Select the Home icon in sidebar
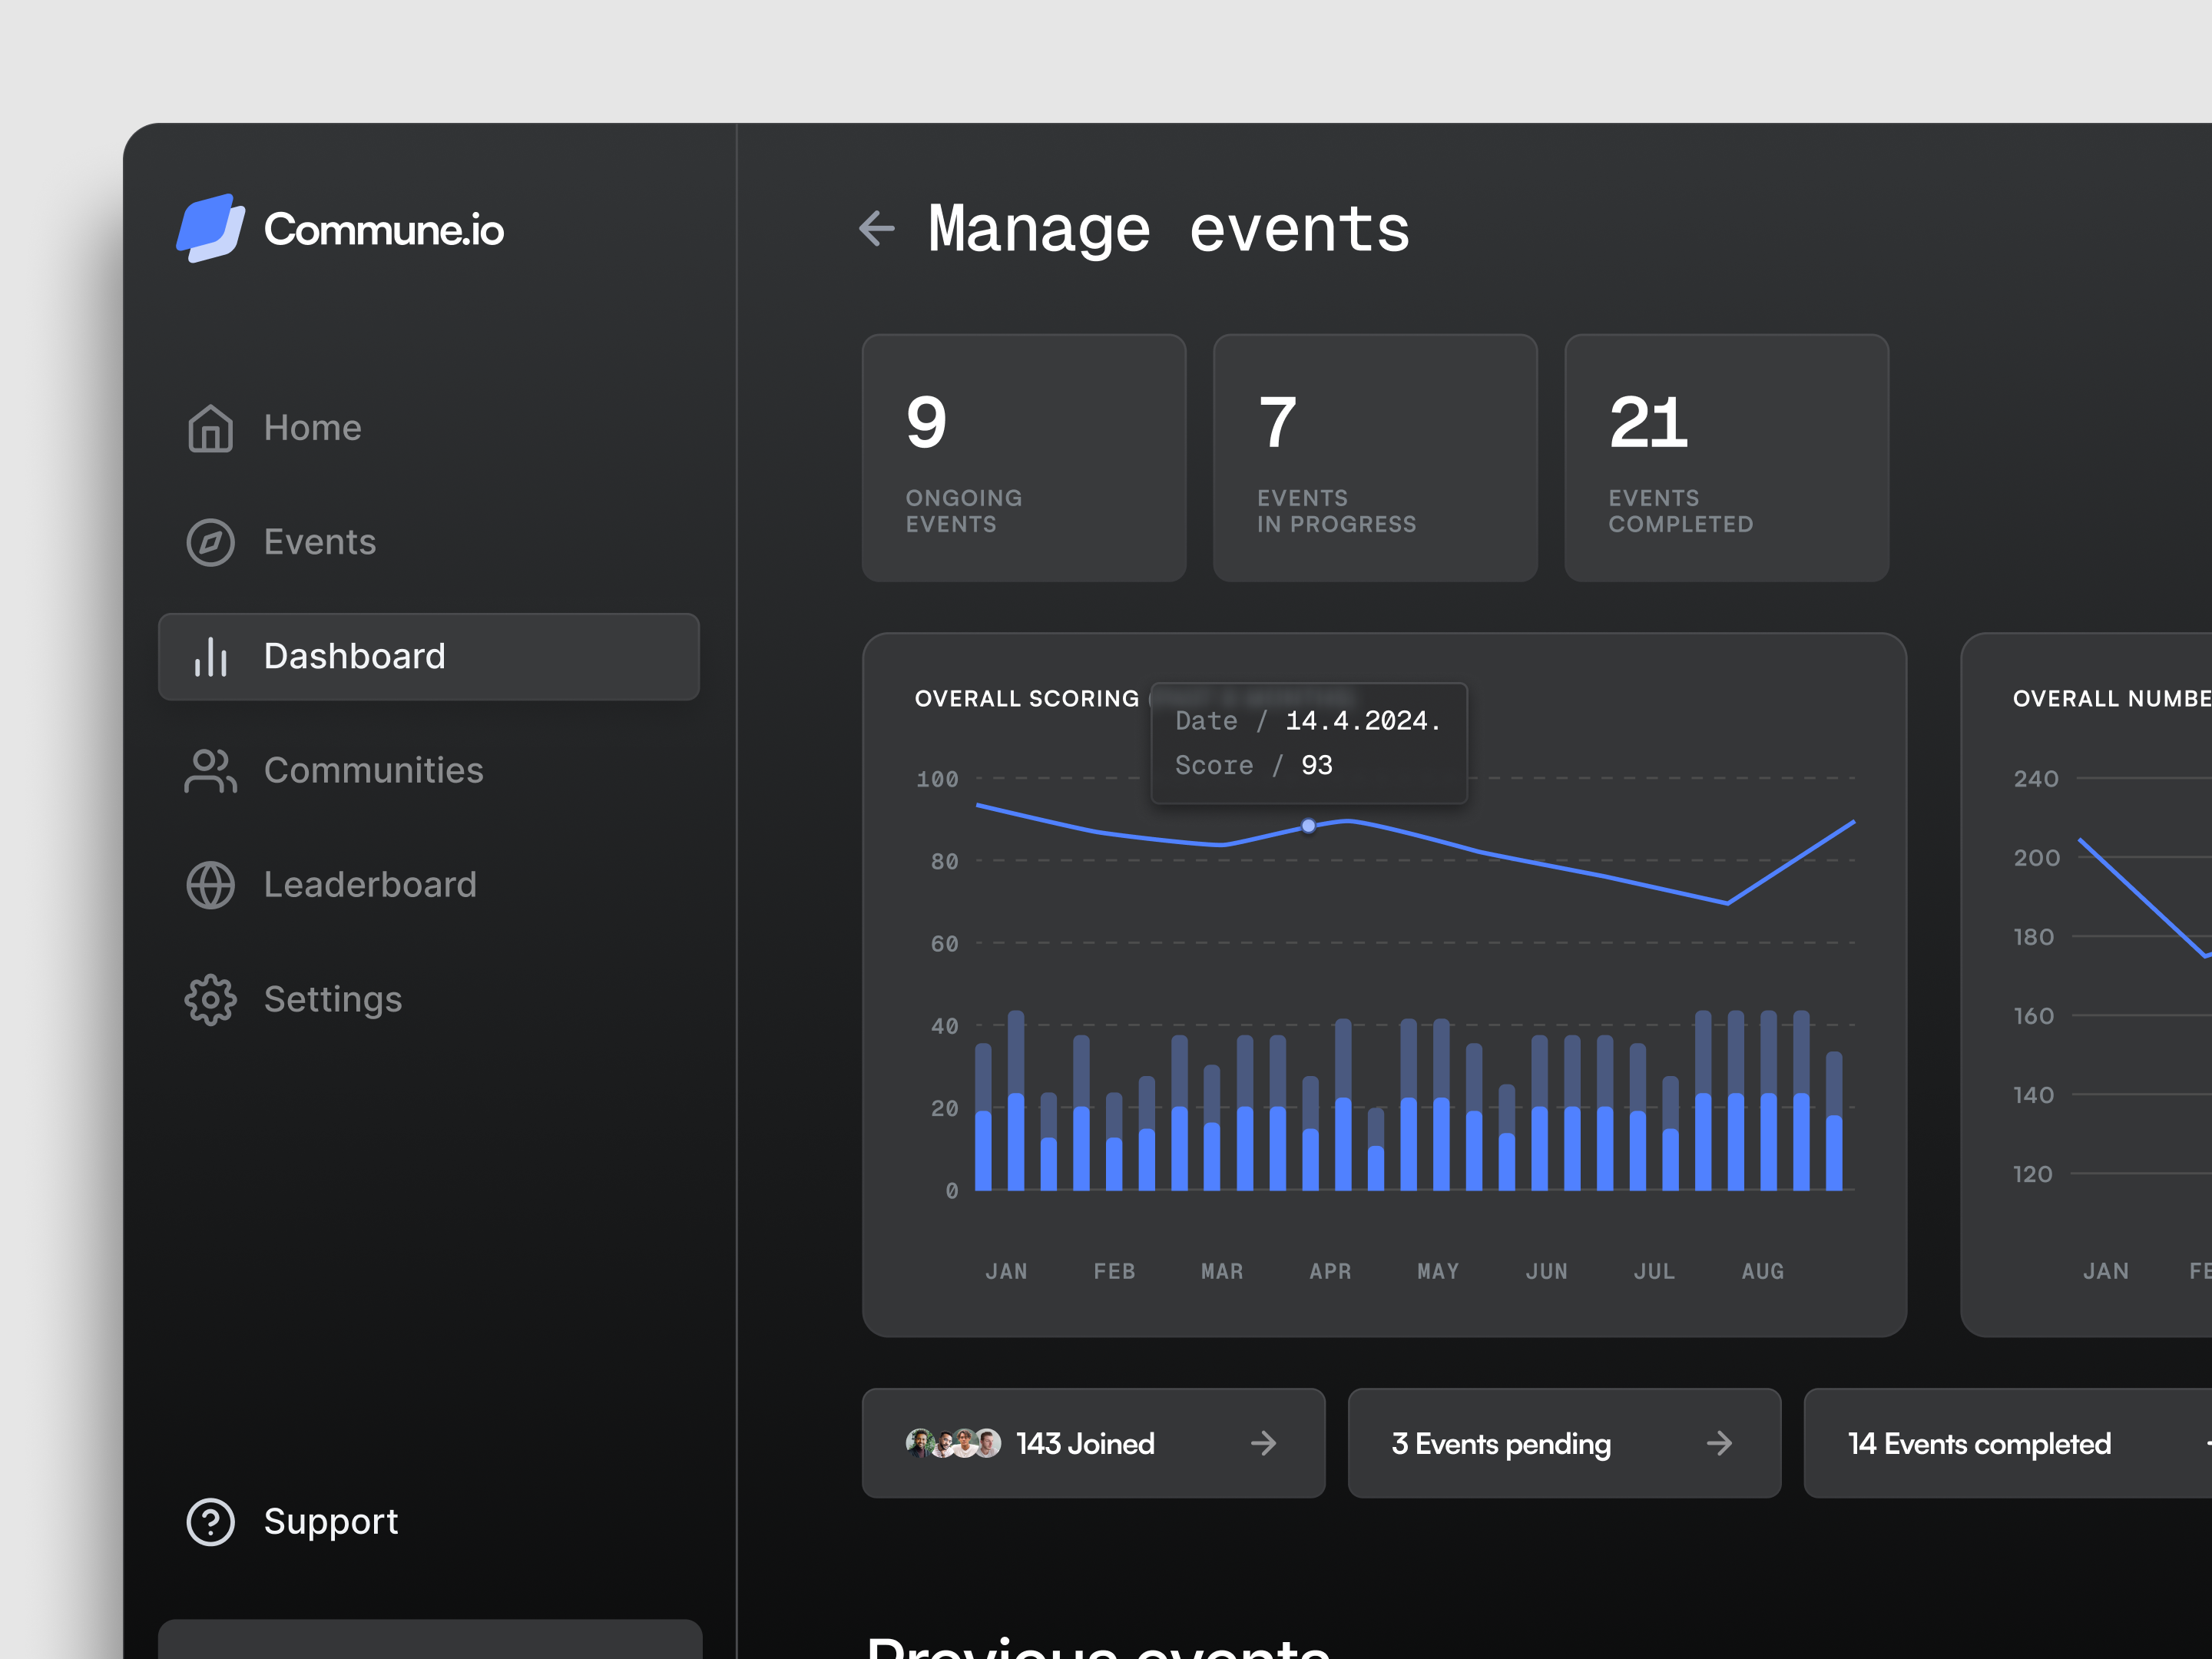This screenshot has height=1659, width=2212. [x=210, y=428]
